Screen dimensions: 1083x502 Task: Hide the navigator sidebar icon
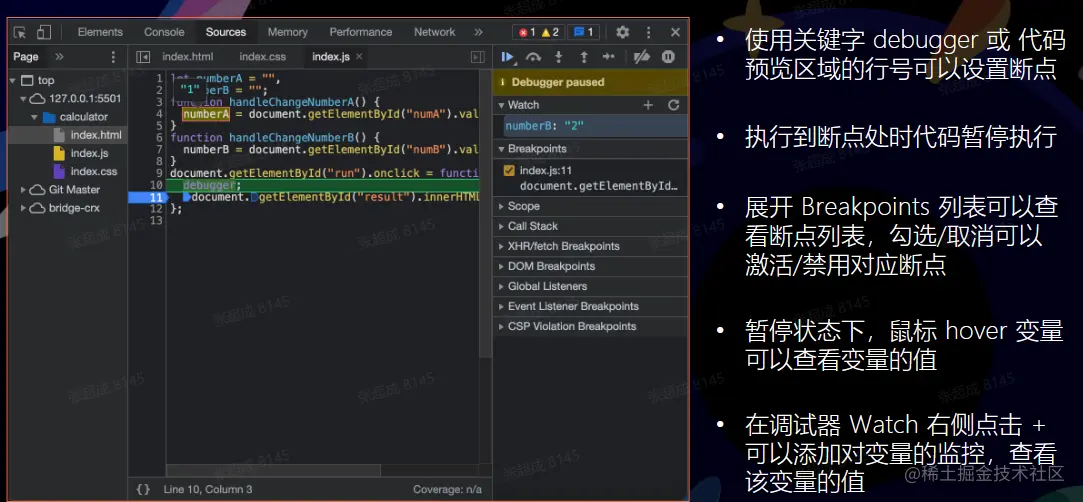(142, 57)
